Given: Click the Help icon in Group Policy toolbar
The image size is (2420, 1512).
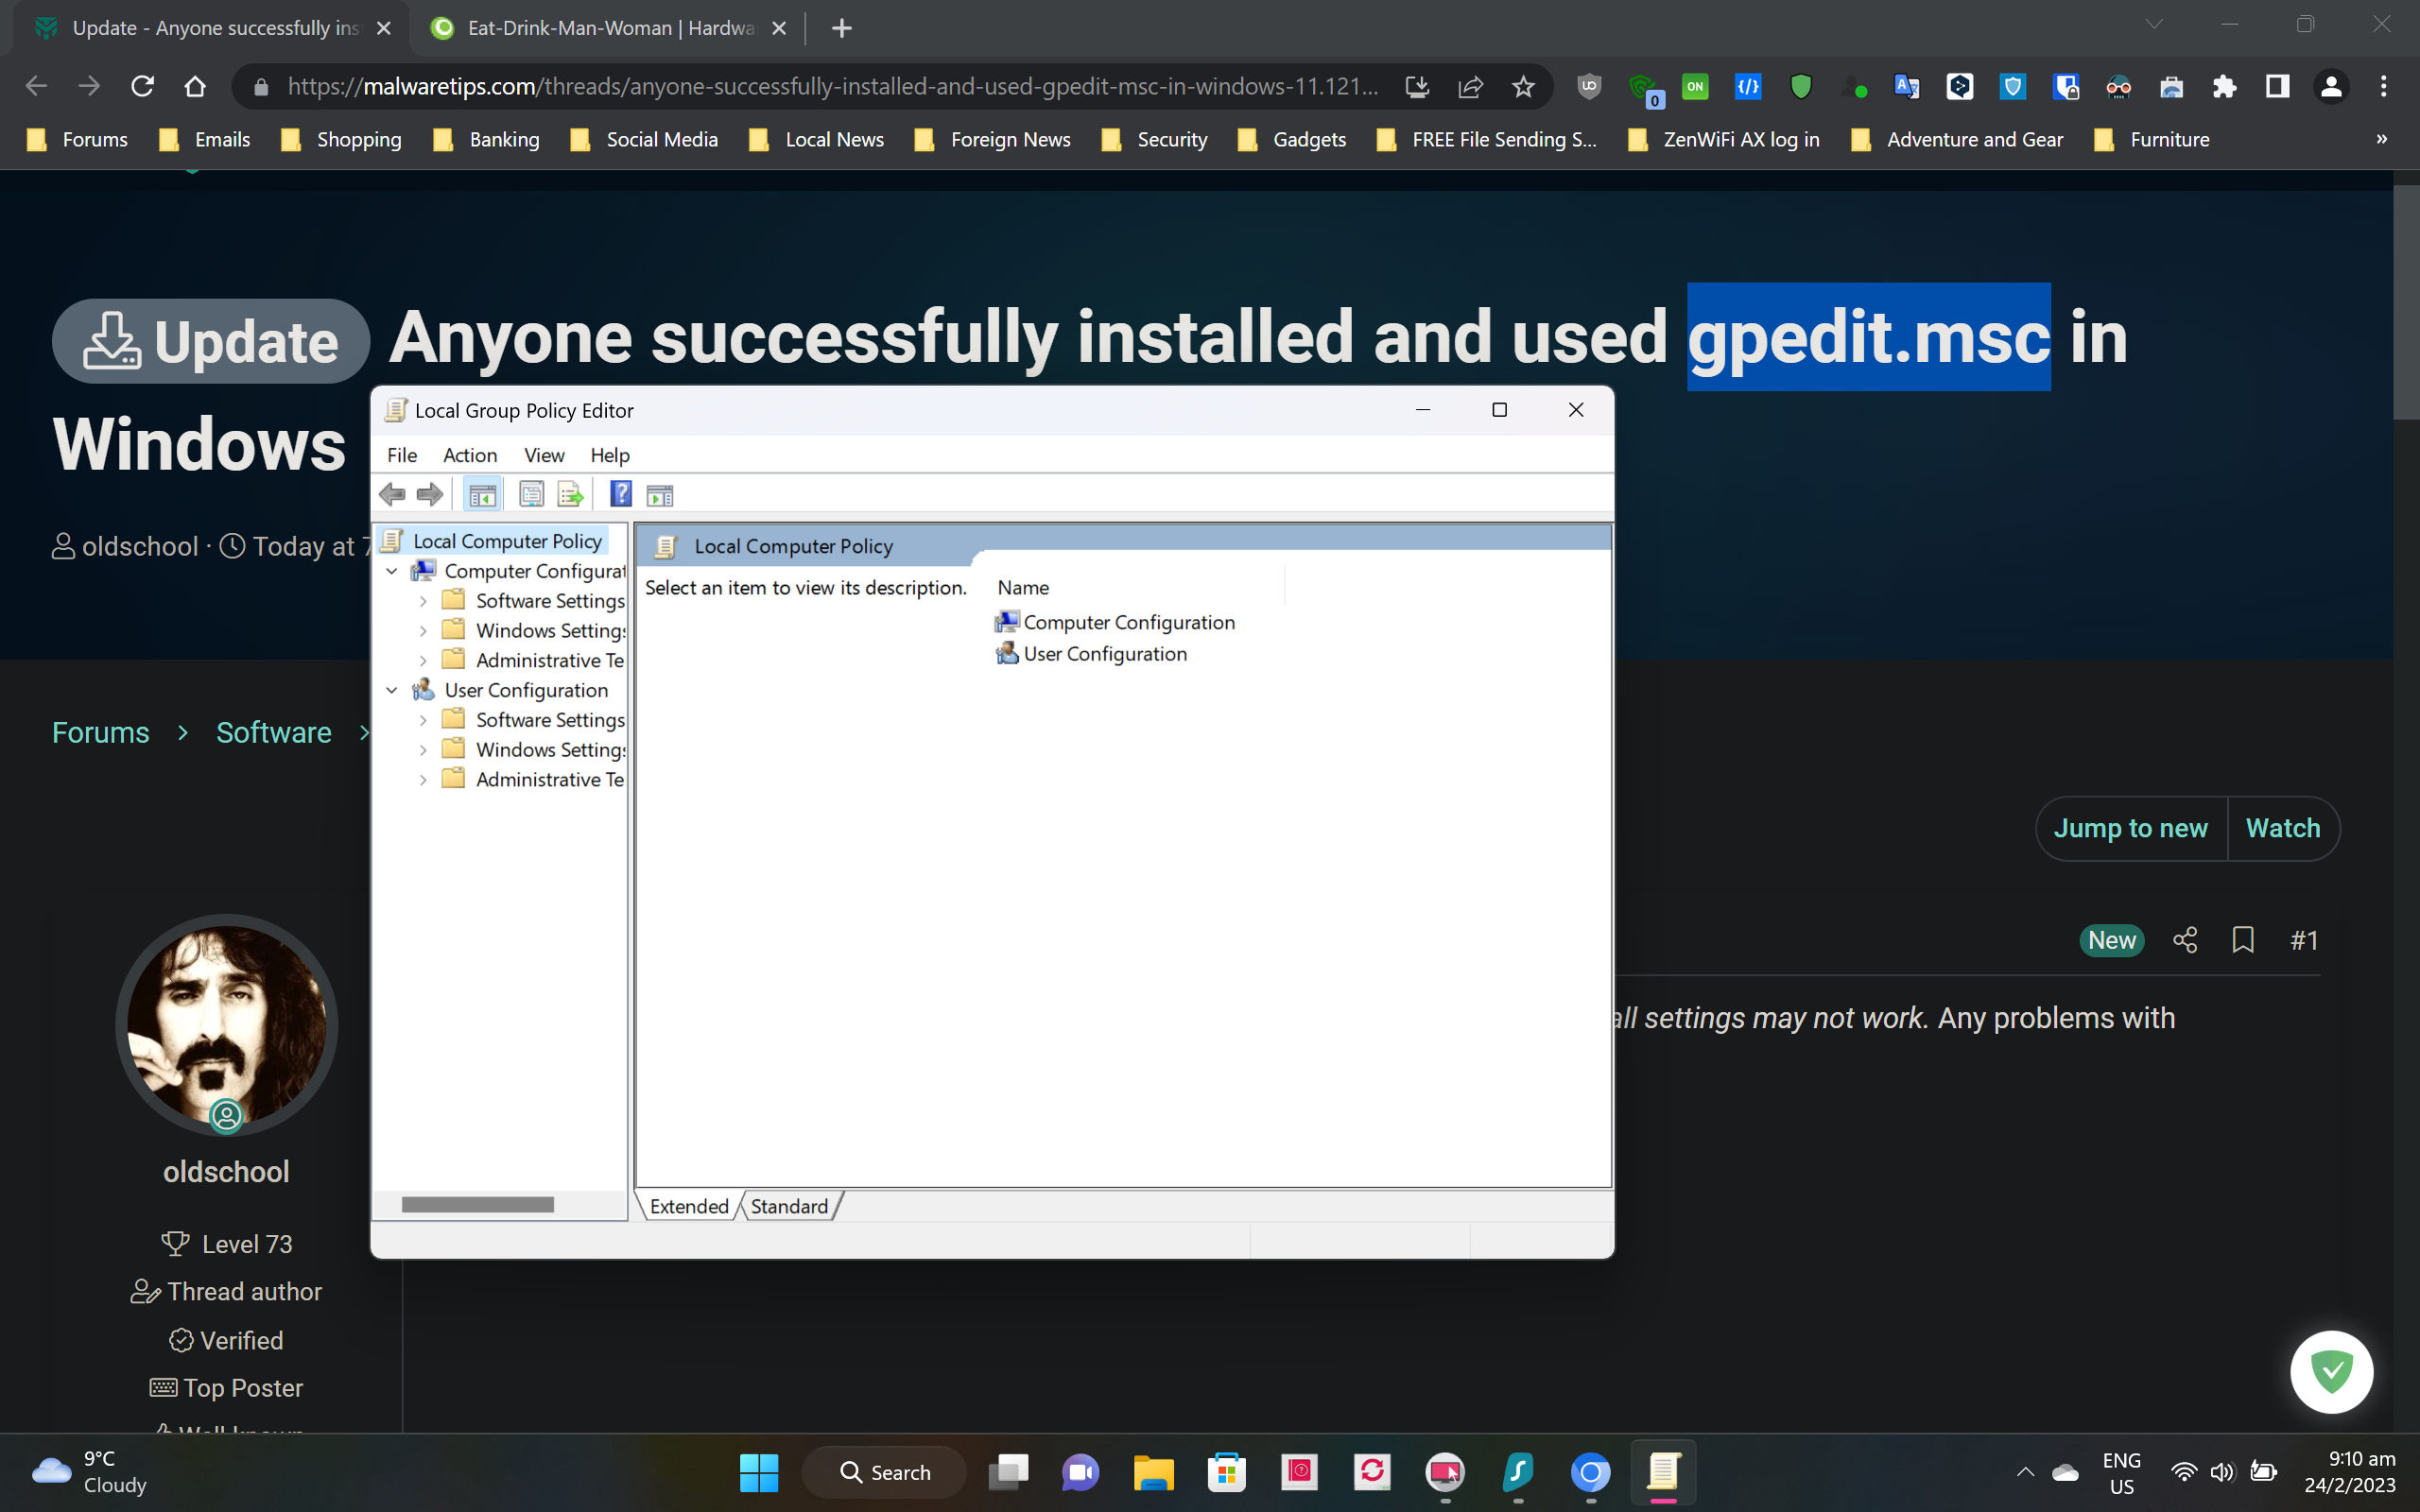Looking at the screenshot, I should pyautogui.click(x=620, y=494).
